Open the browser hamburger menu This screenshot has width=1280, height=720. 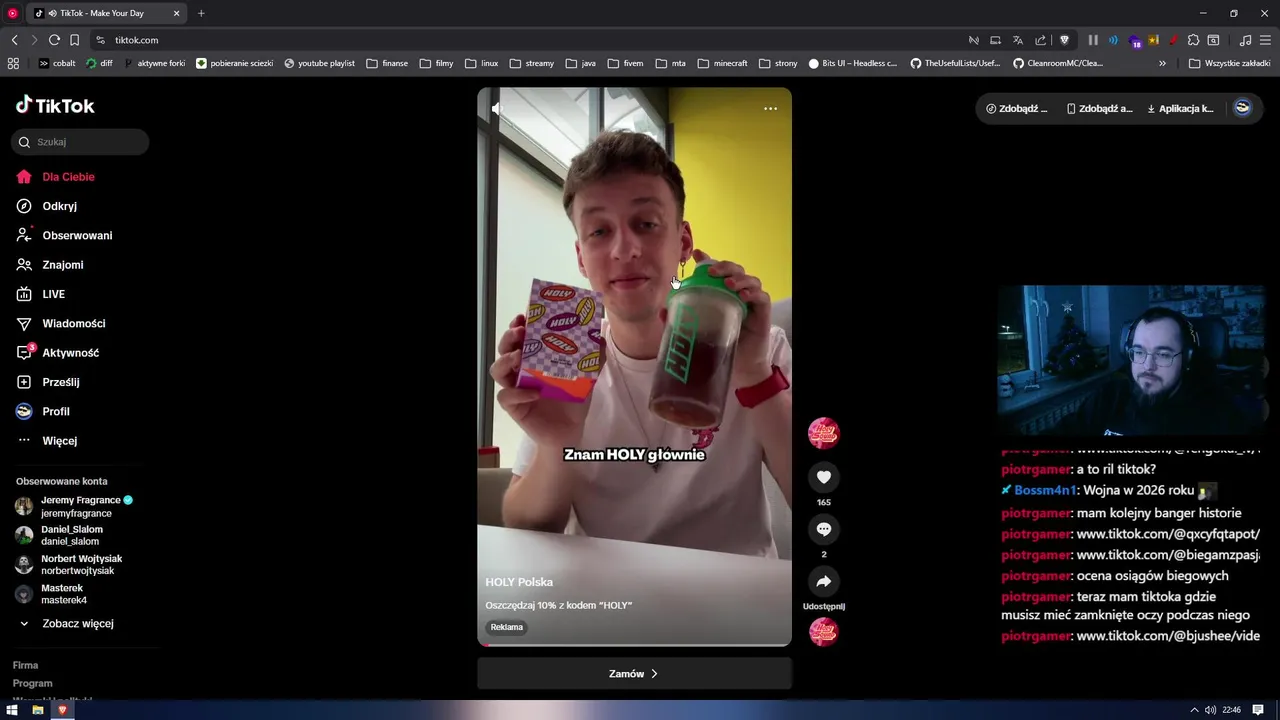pyautogui.click(x=1266, y=40)
